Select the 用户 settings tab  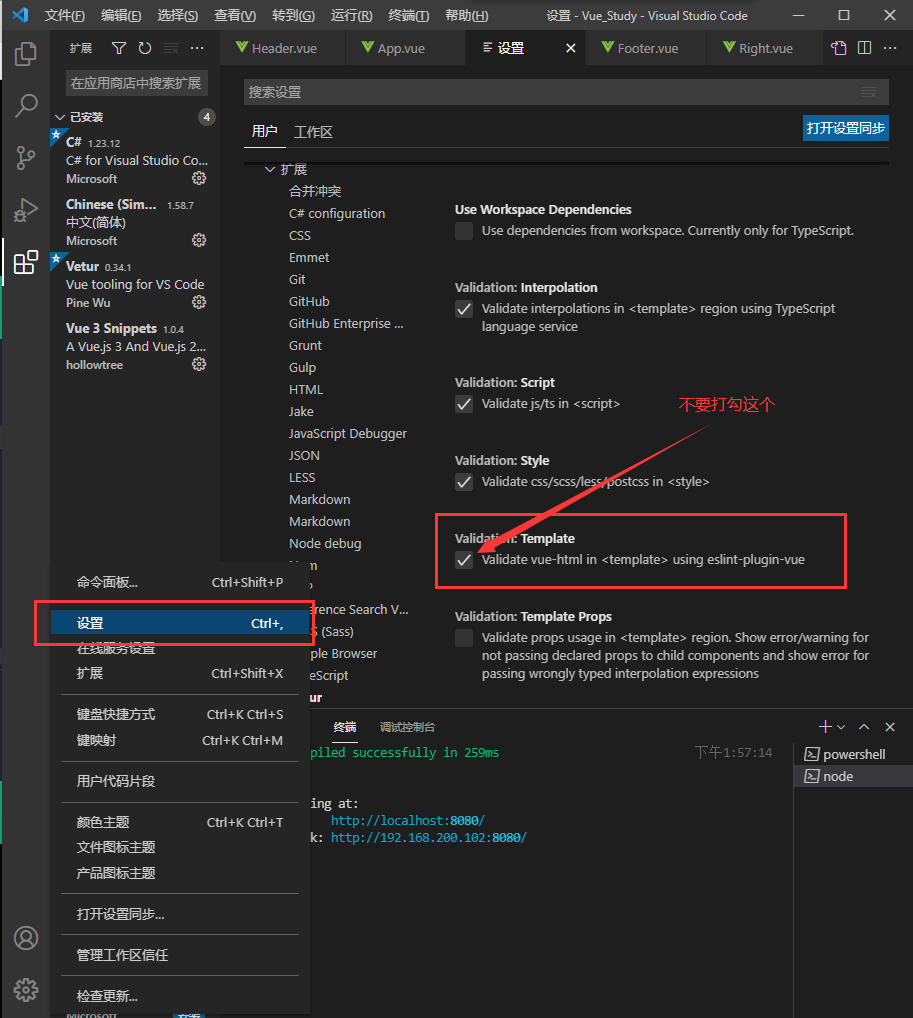coord(264,132)
